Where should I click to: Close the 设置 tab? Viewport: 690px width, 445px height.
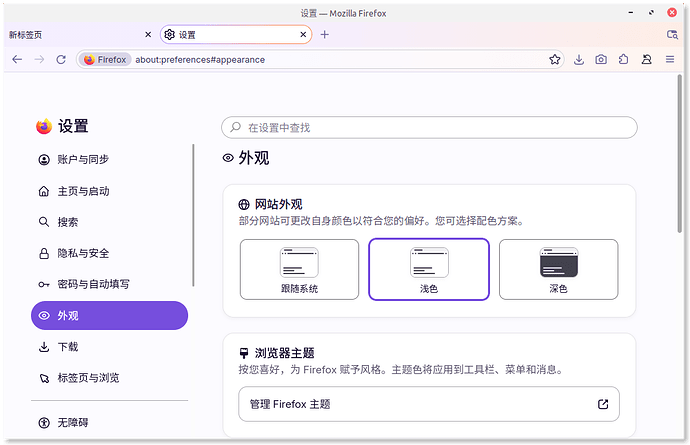point(303,34)
